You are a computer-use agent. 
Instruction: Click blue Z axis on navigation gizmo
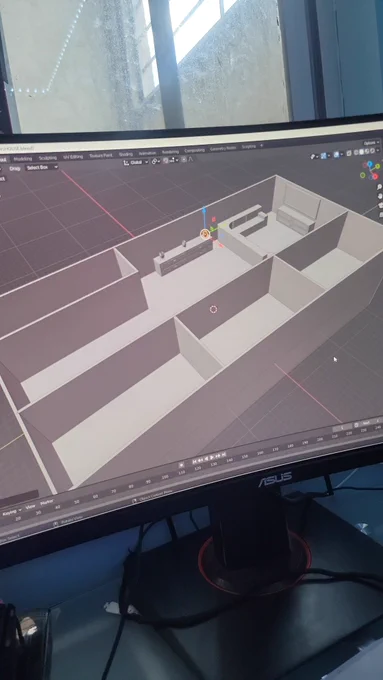[370, 164]
